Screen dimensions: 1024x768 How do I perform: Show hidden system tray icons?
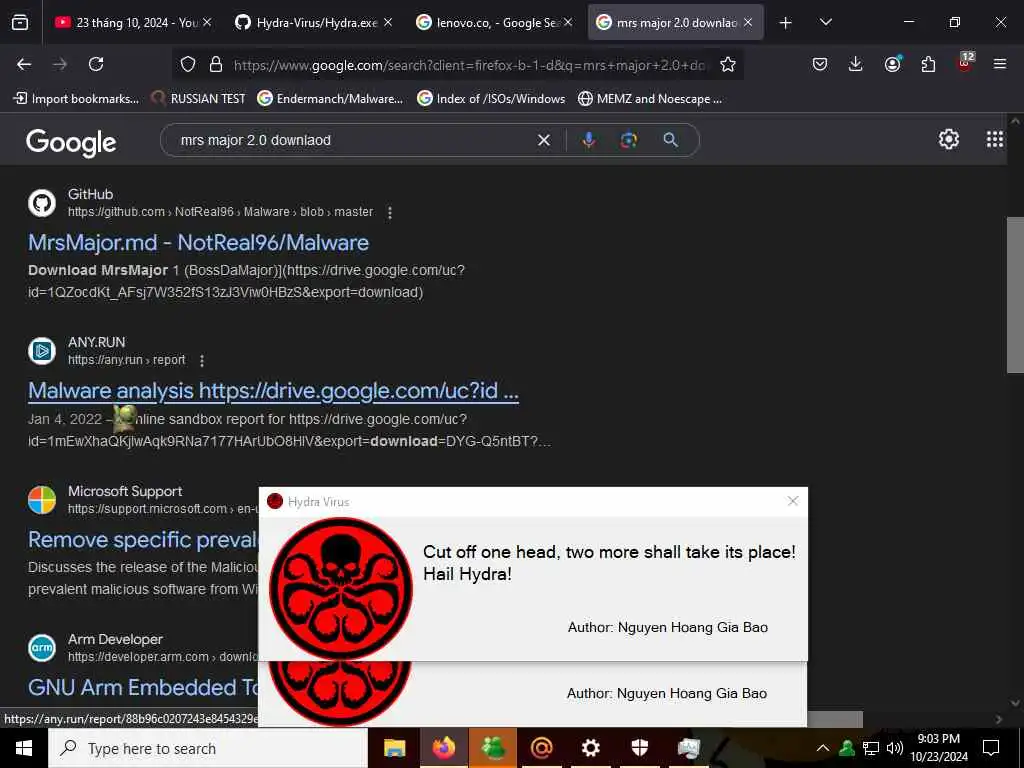click(823, 748)
